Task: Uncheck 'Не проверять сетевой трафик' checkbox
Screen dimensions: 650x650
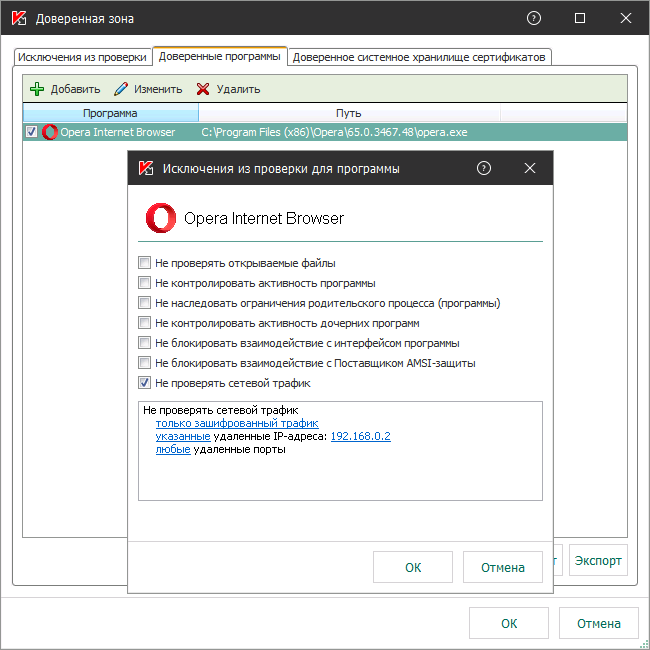Action: tap(144, 382)
